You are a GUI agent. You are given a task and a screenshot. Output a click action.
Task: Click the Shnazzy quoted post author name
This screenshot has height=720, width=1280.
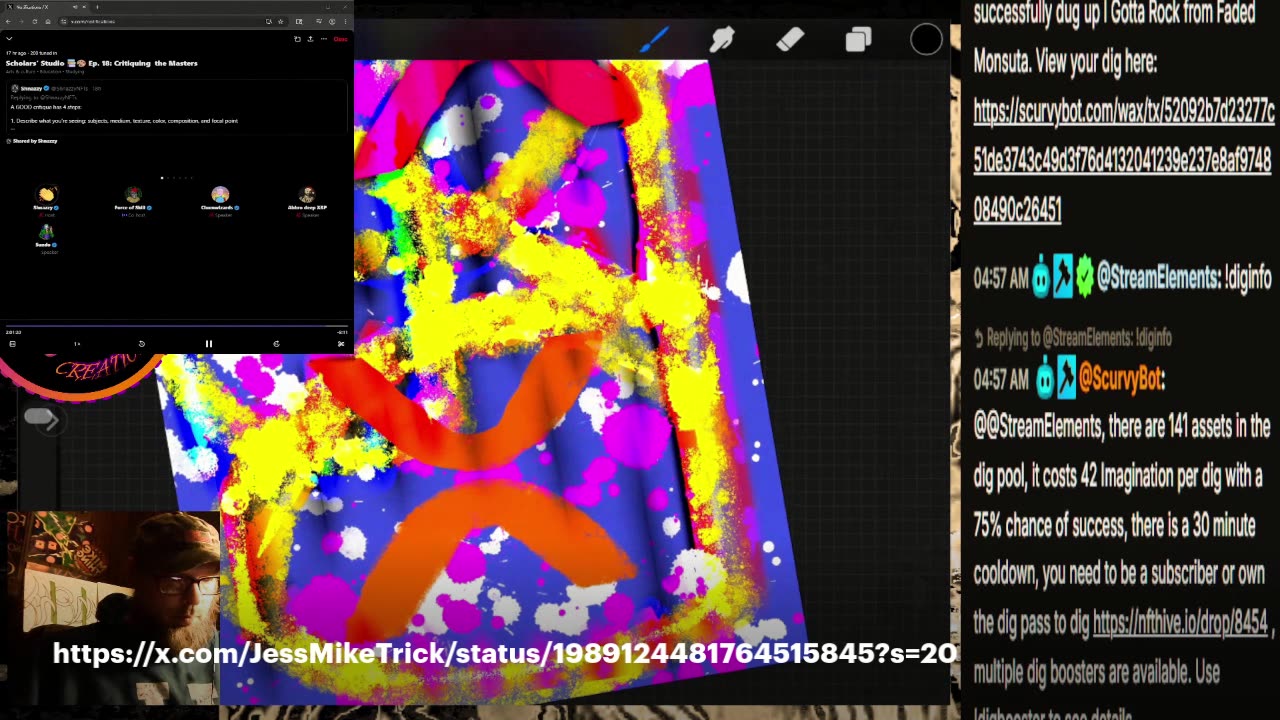[32, 89]
